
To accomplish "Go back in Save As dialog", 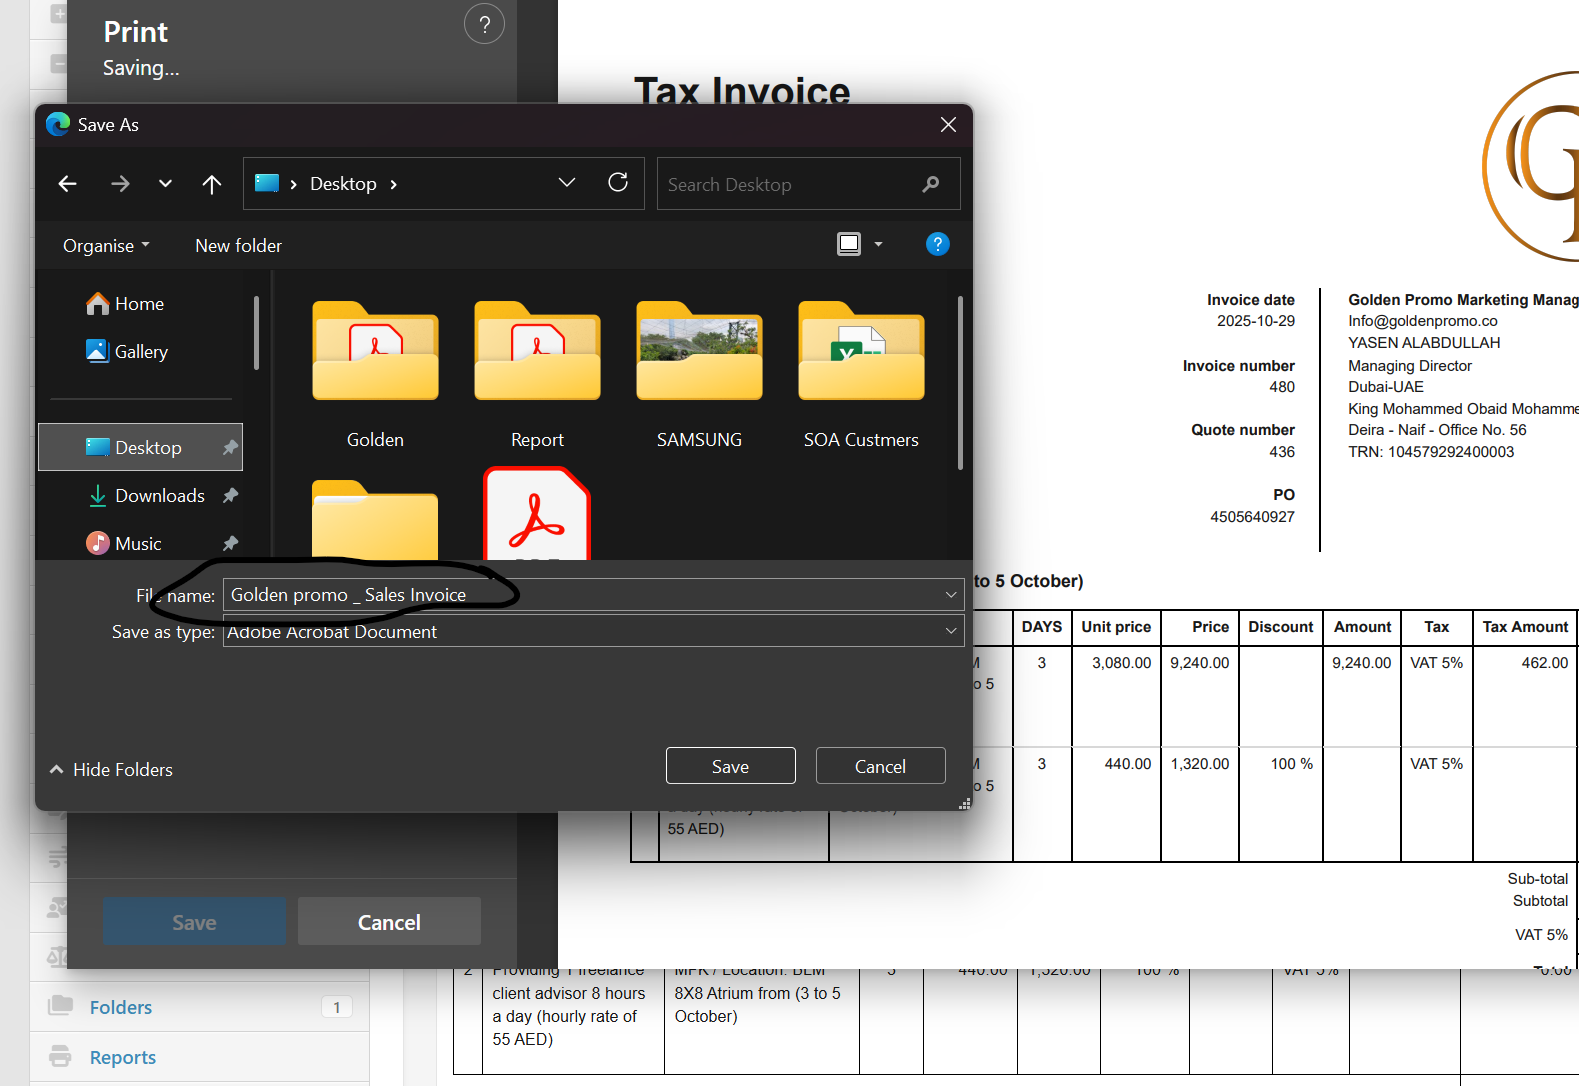I will point(68,184).
